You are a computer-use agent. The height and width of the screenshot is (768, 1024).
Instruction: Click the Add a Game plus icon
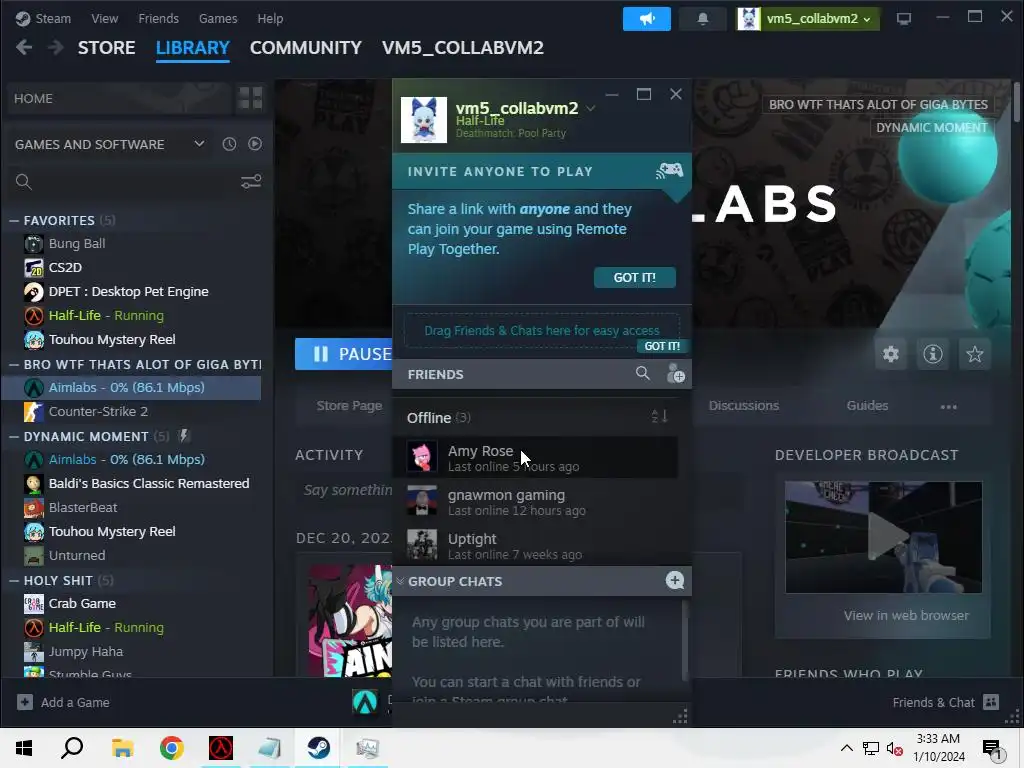point(25,702)
